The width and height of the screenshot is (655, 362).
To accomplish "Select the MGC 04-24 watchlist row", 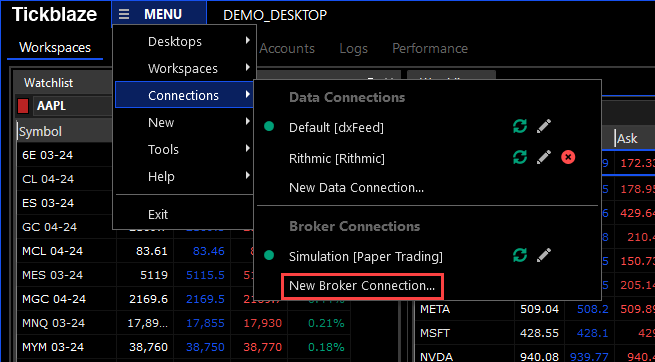I will tap(53, 299).
